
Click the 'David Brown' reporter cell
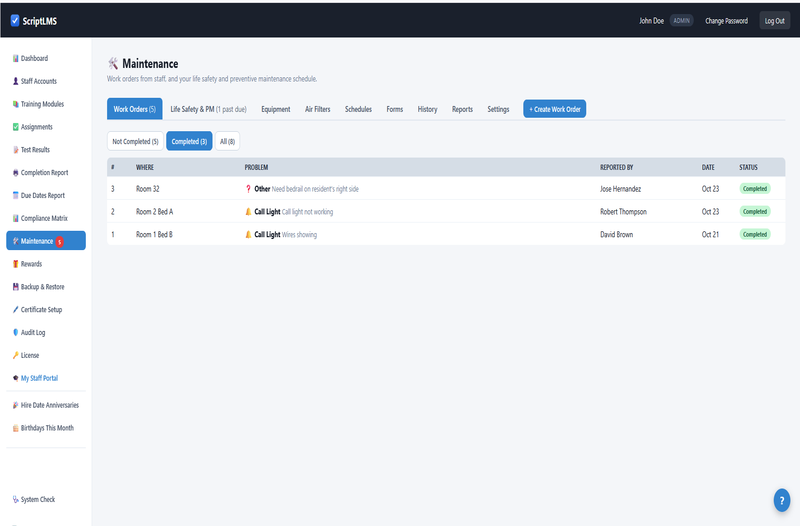pos(616,235)
